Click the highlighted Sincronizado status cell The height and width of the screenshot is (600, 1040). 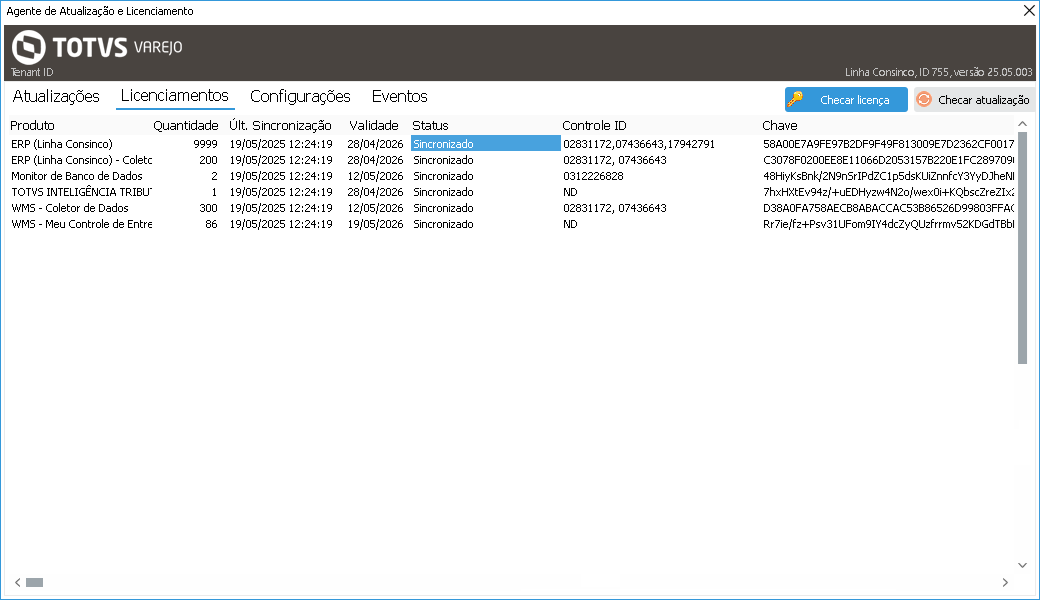[486, 144]
